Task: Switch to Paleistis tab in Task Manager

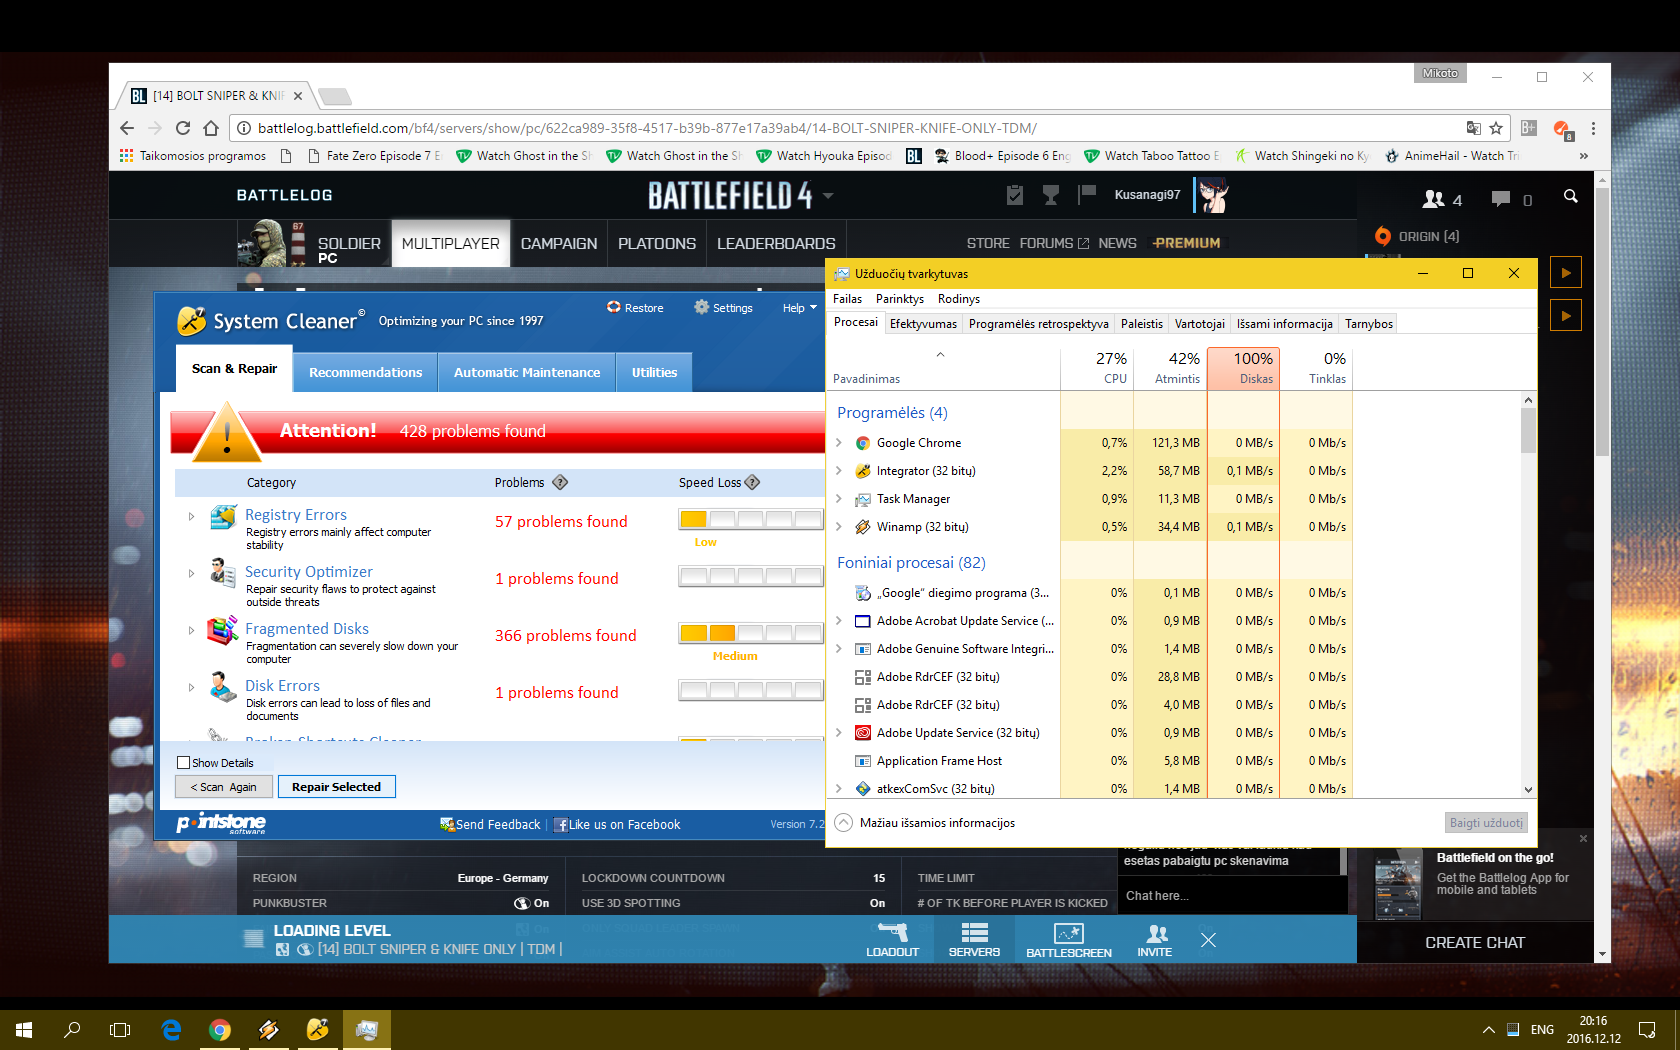Action: (1141, 324)
